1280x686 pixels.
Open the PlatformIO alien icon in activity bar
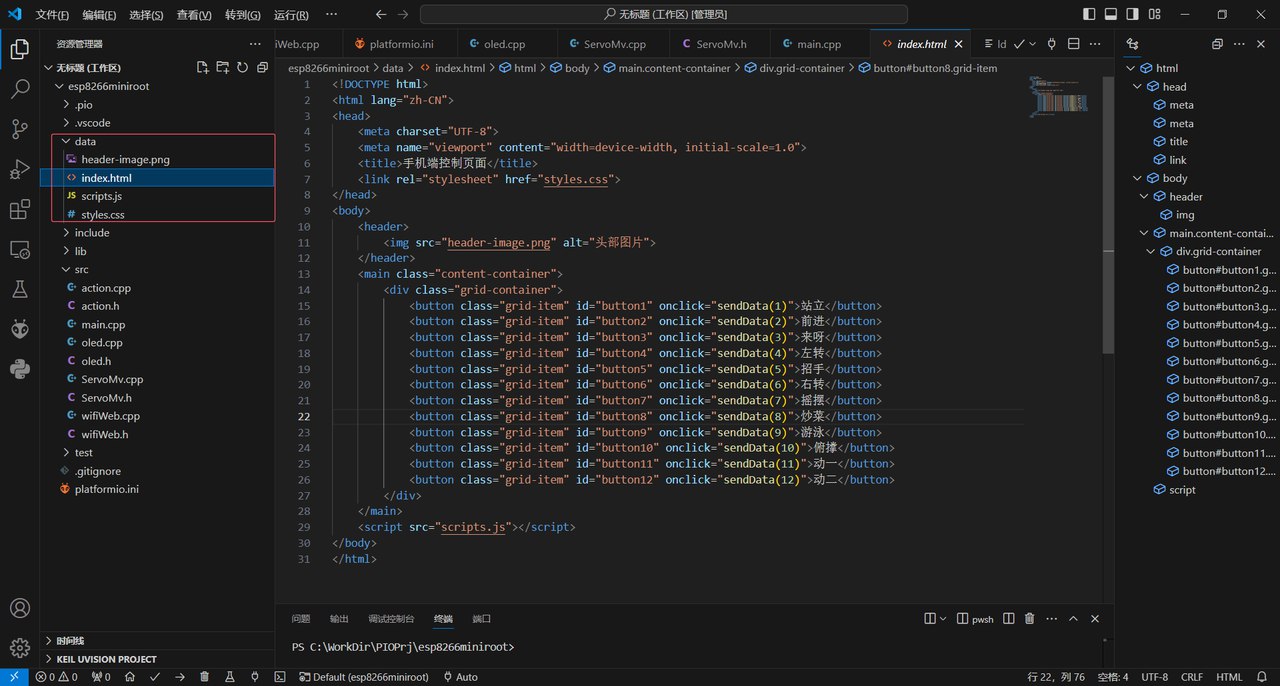(x=19, y=329)
